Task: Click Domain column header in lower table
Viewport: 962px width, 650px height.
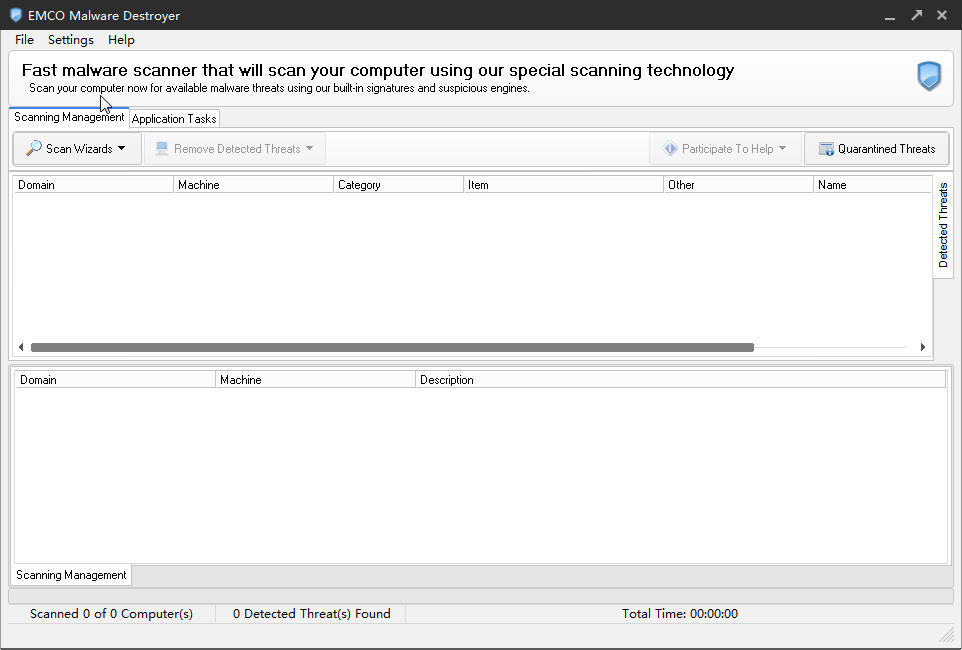Action: pos(115,380)
